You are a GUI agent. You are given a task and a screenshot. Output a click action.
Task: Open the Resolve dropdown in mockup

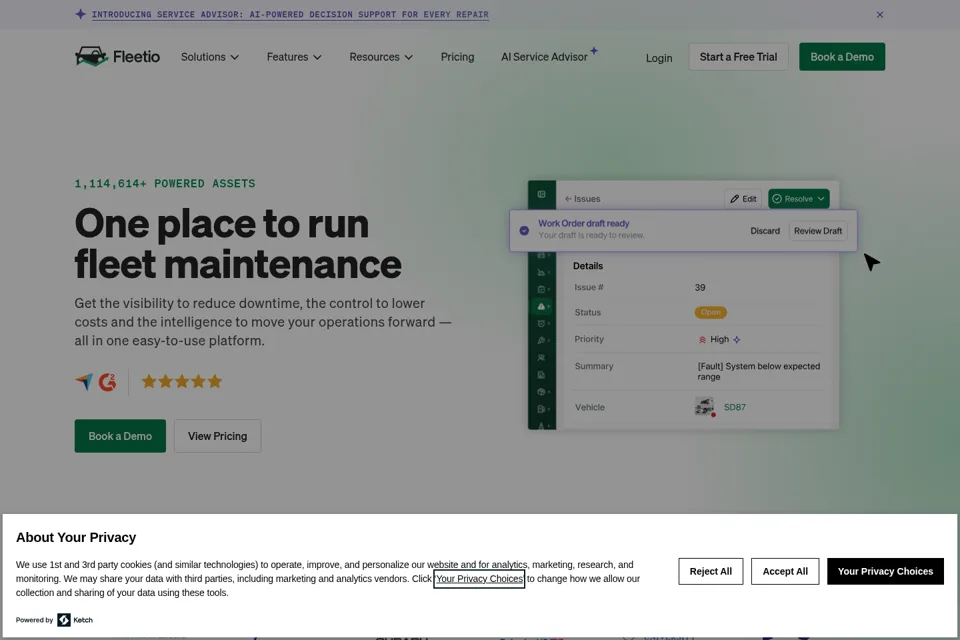pyautogui.click(x=798, y=198)
